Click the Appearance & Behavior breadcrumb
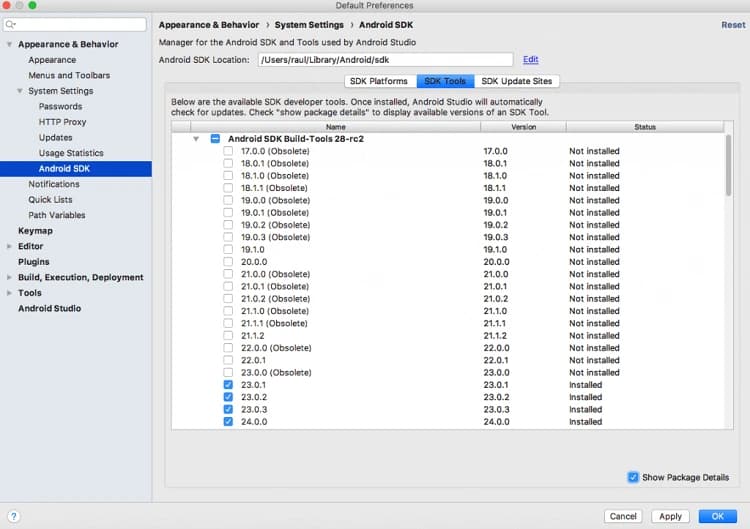Viewport: 750px width, 529px height. pyautogui.click(x=209, y=25)
